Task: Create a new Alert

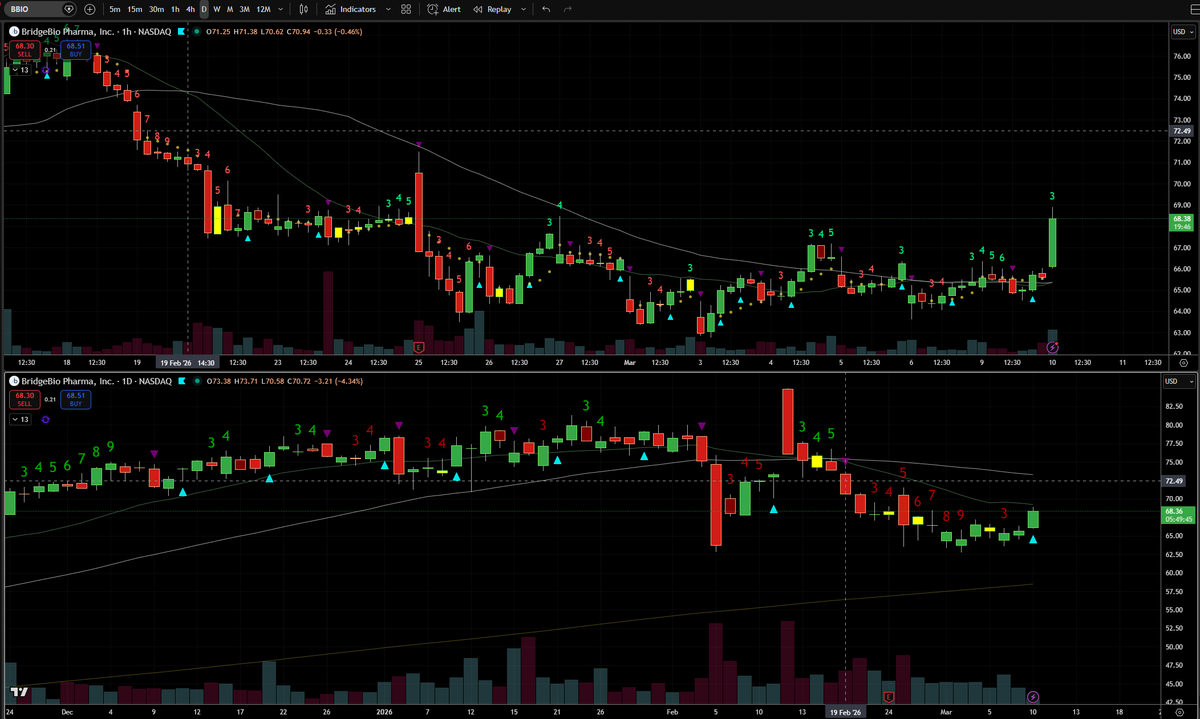Action: point(444,9)
